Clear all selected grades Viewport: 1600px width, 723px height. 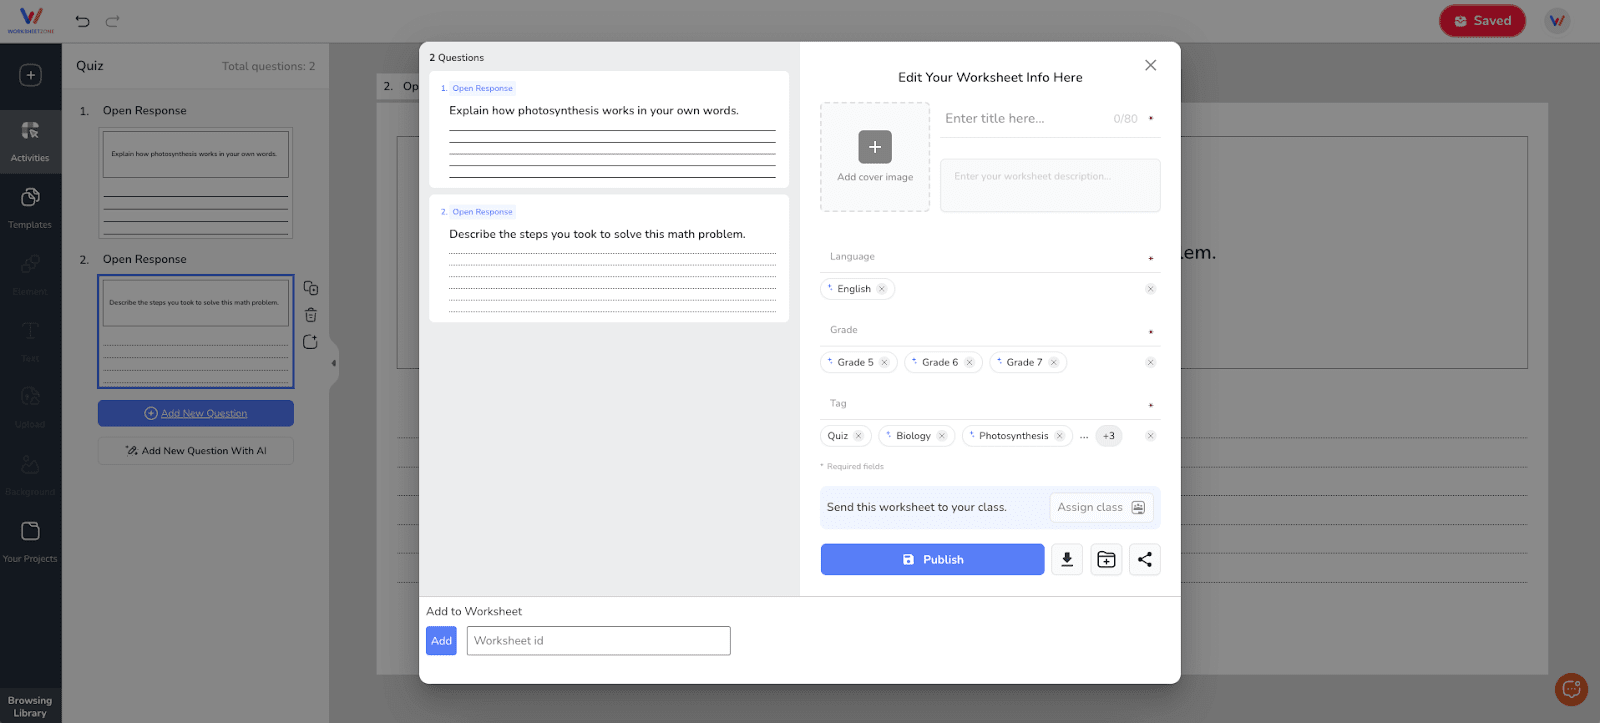1151,363
